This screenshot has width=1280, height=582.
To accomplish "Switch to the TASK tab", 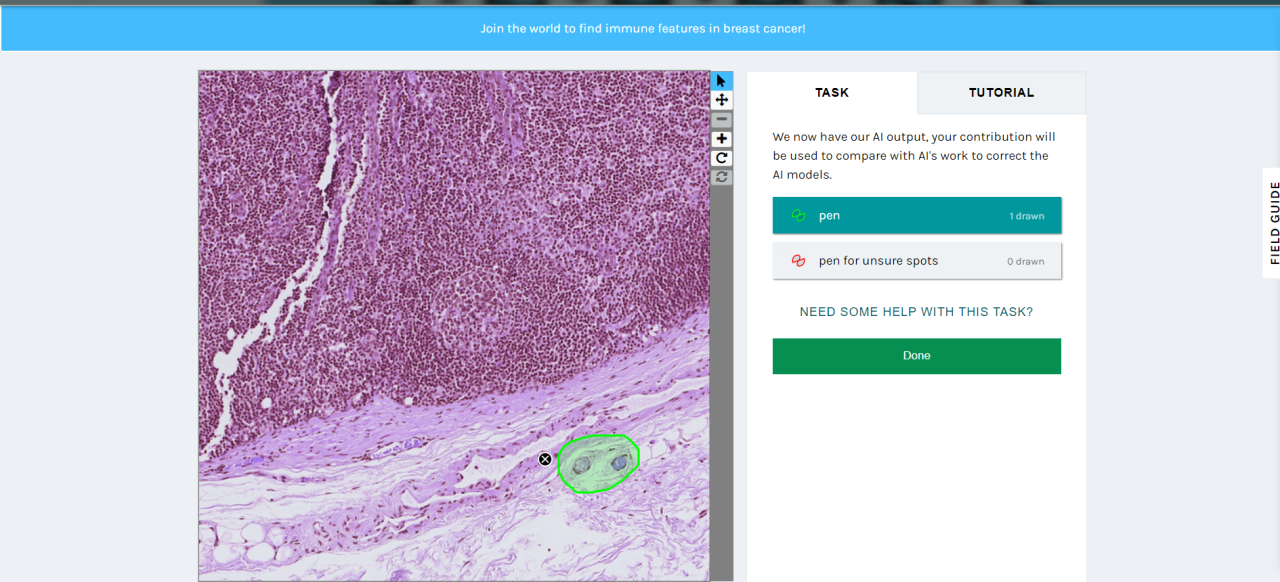I will 832,92.
